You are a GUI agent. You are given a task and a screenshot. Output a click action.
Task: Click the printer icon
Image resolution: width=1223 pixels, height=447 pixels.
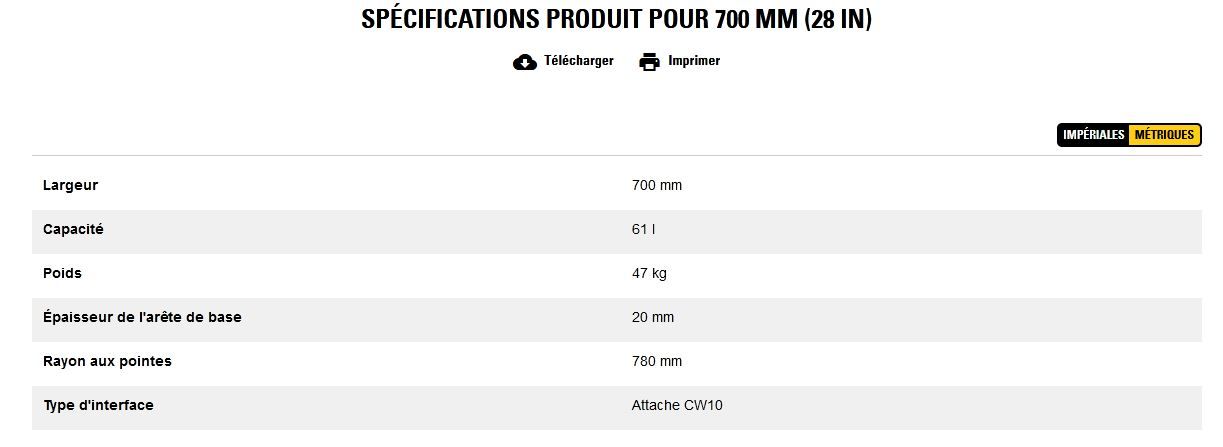(x=650, y=62)
